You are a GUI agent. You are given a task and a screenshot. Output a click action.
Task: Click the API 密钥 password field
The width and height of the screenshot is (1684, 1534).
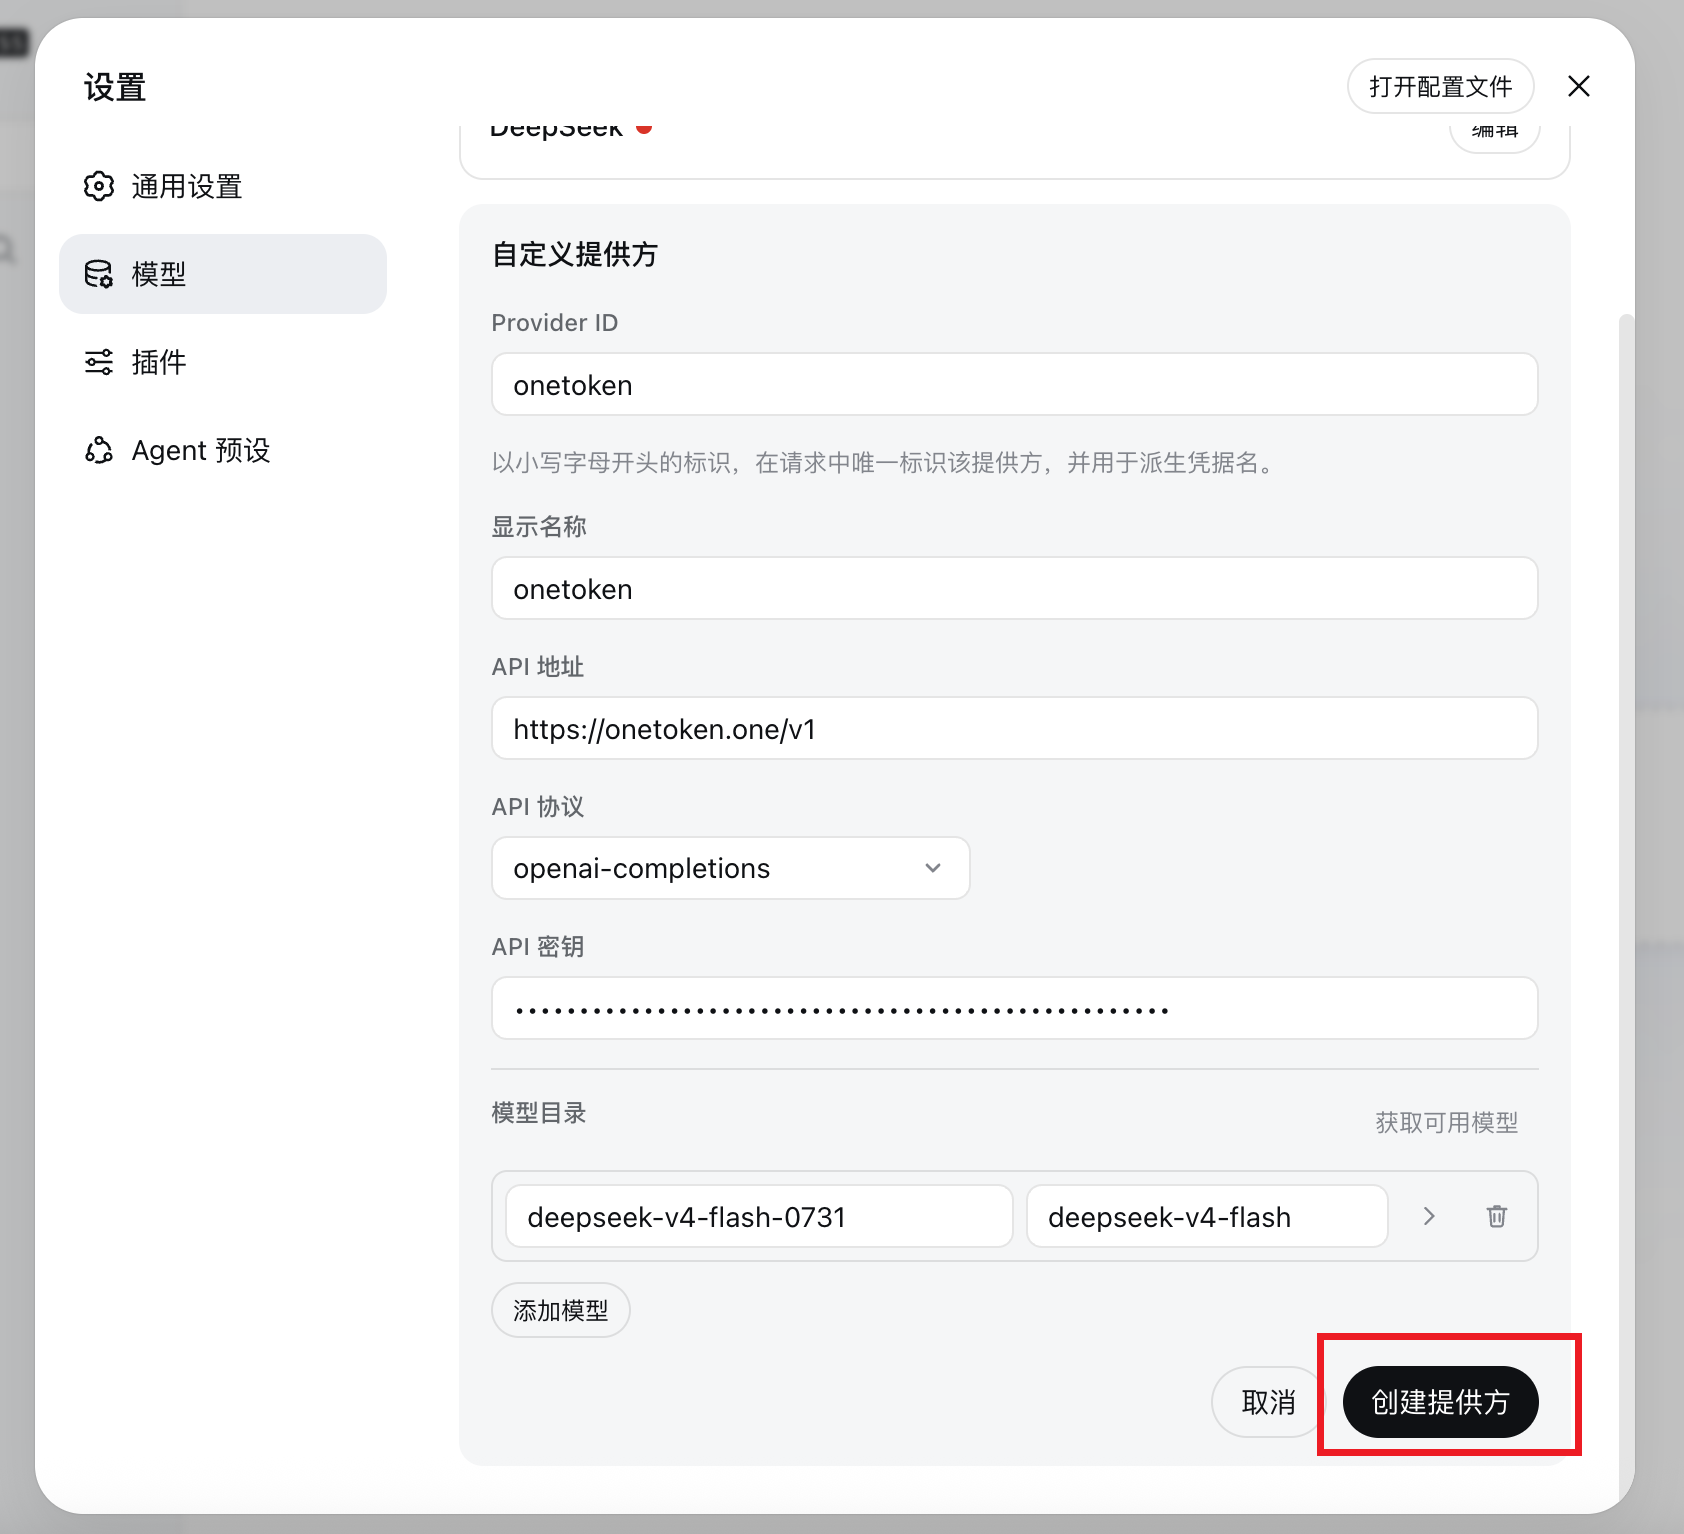1014,1008
